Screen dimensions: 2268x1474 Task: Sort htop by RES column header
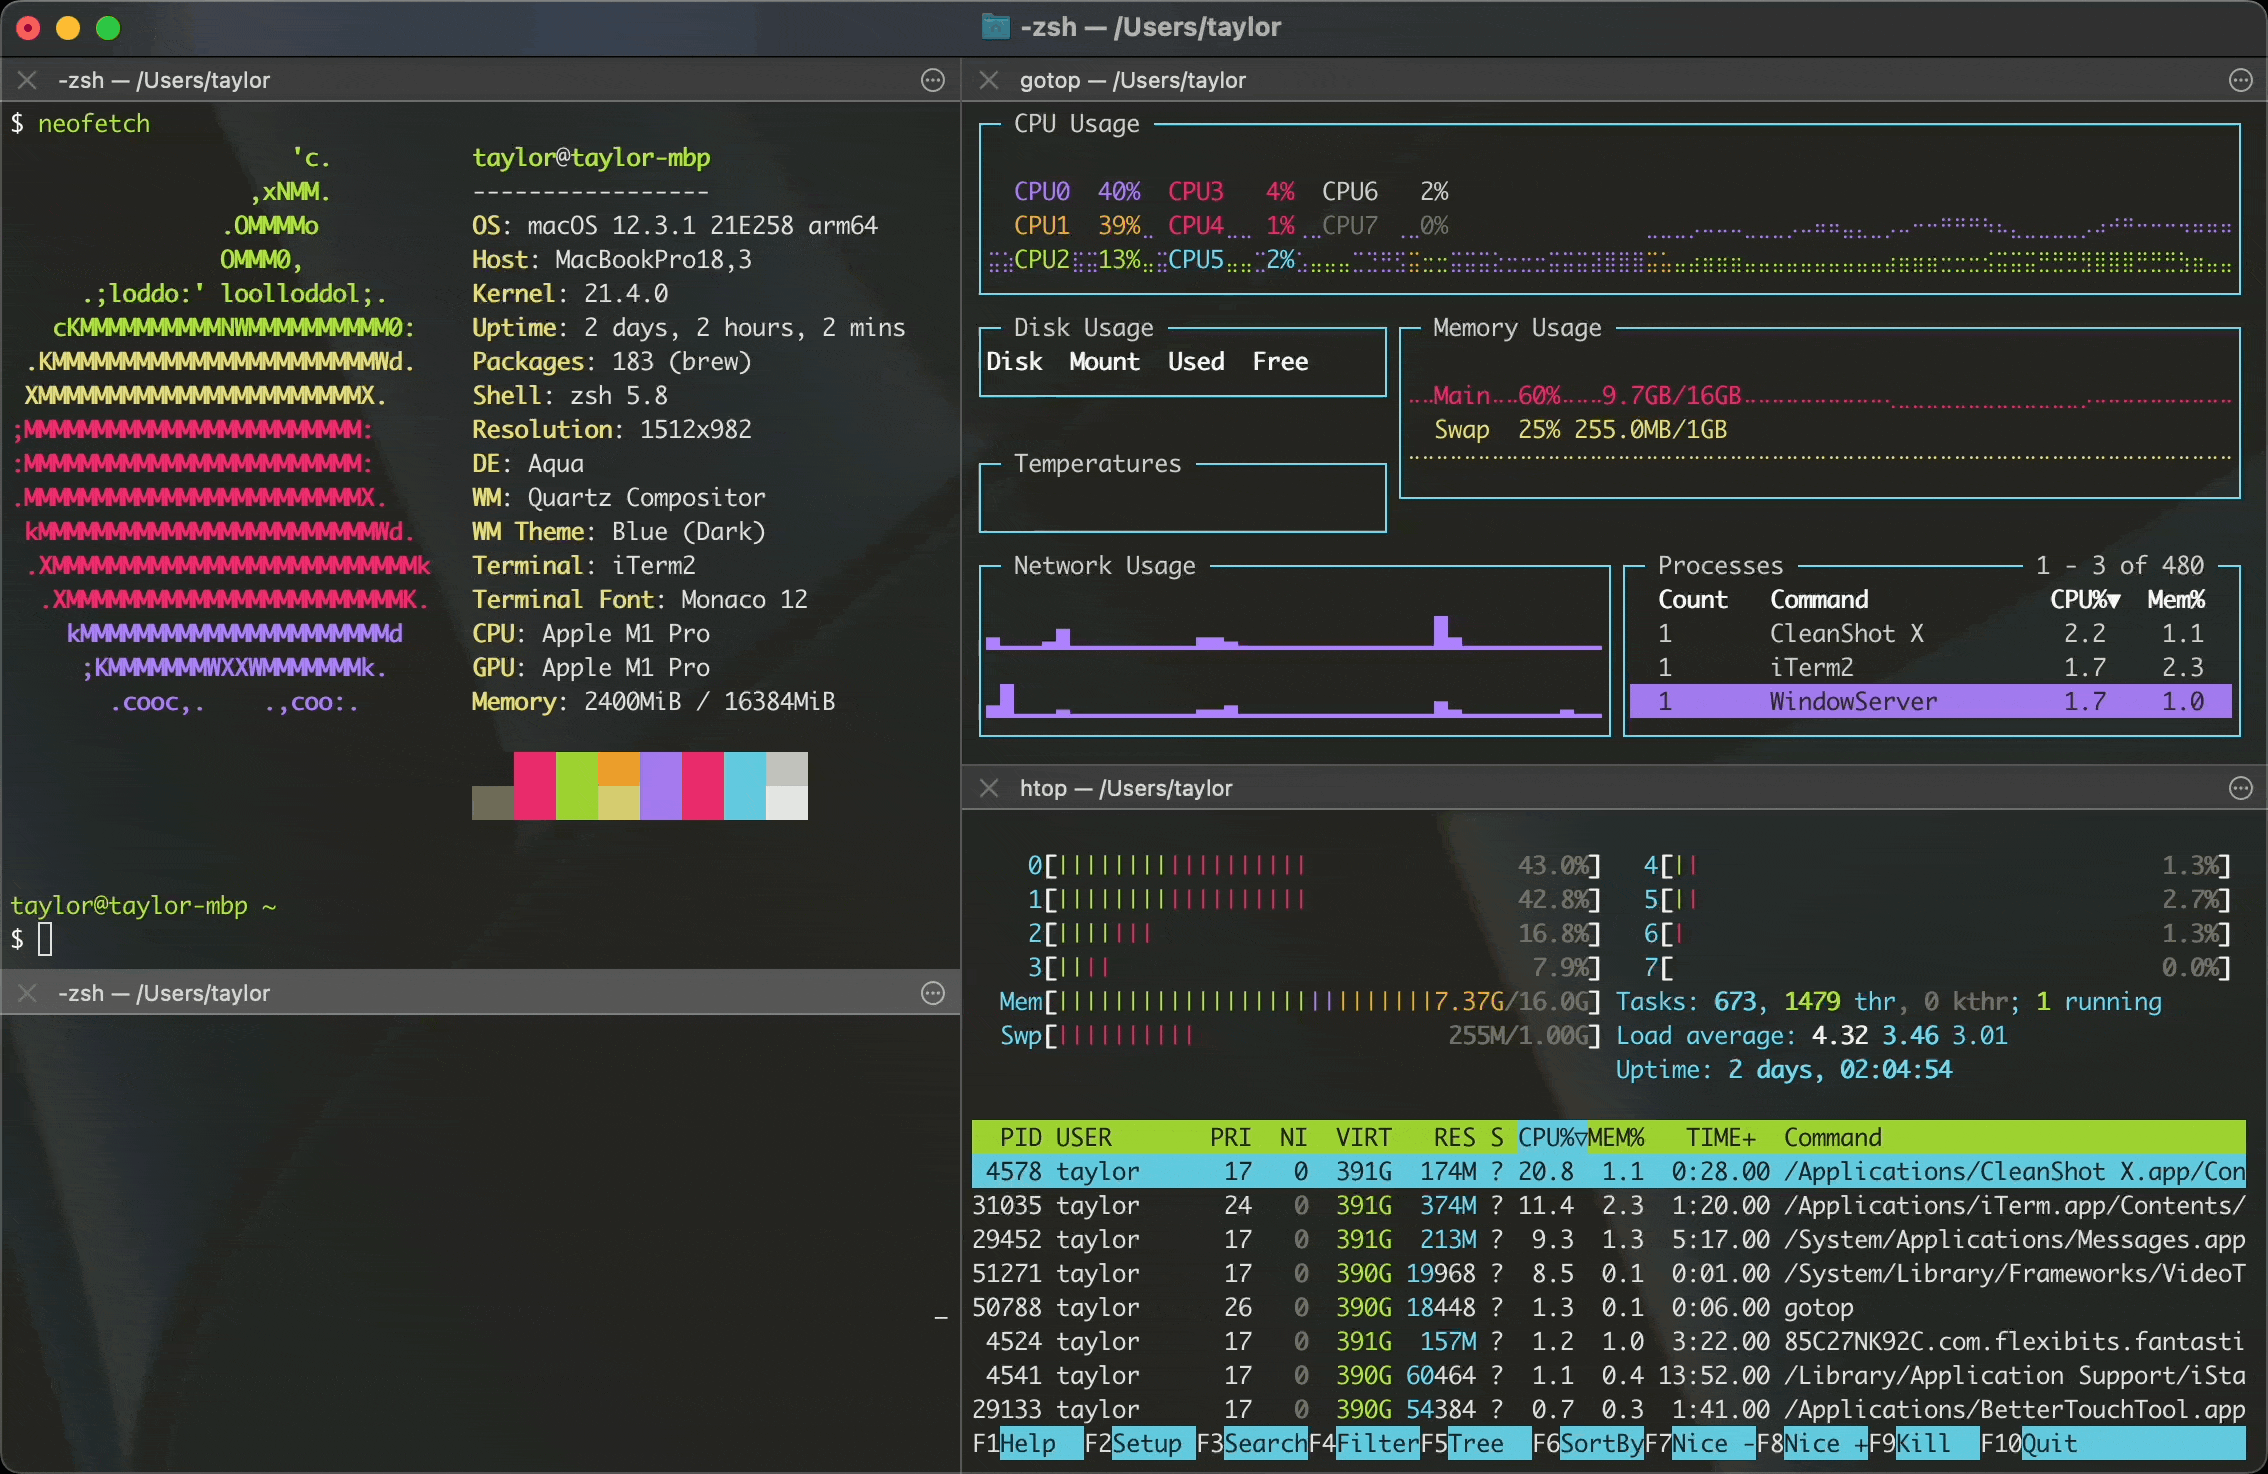click(x=1455, y=1137)
